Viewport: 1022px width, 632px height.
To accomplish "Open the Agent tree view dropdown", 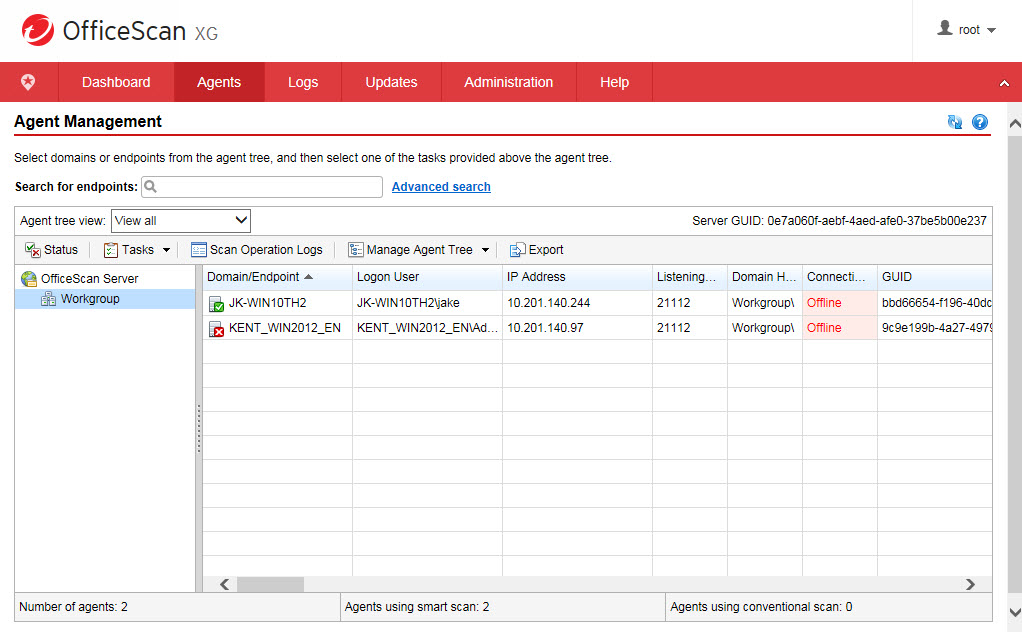I will coord(181,221).
